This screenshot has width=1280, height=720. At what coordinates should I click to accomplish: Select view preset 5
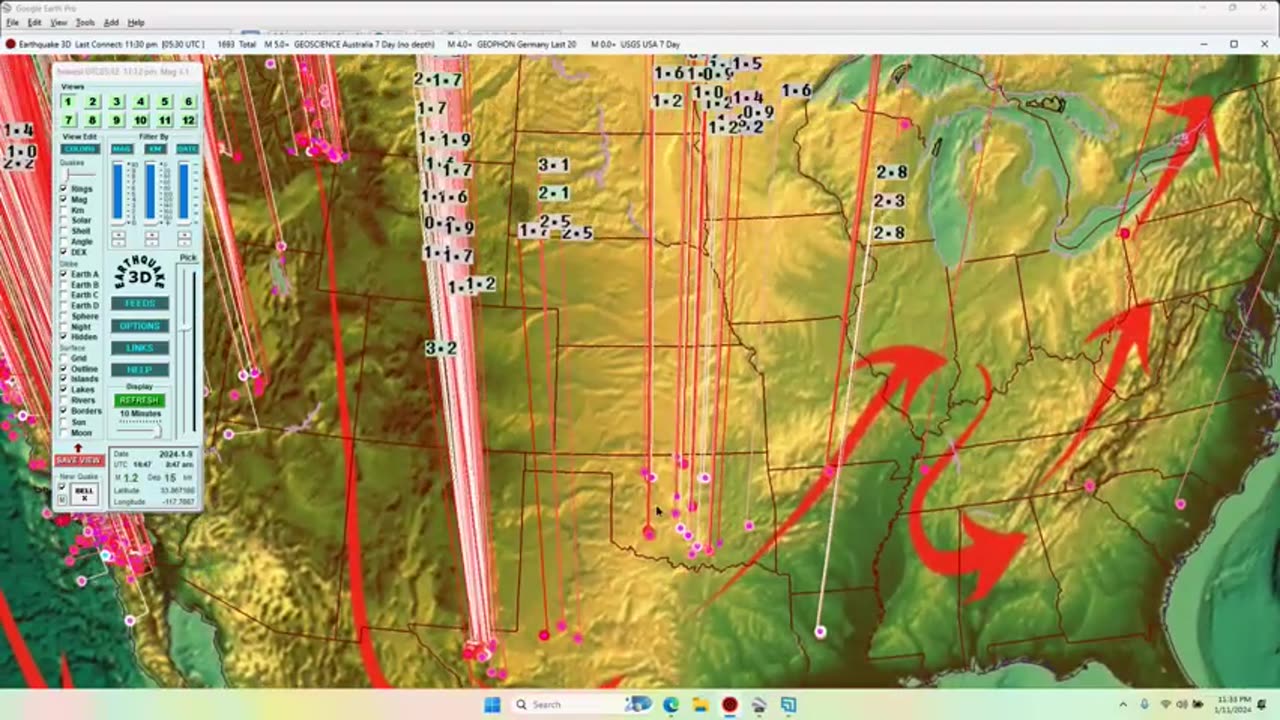coord(164,101)
